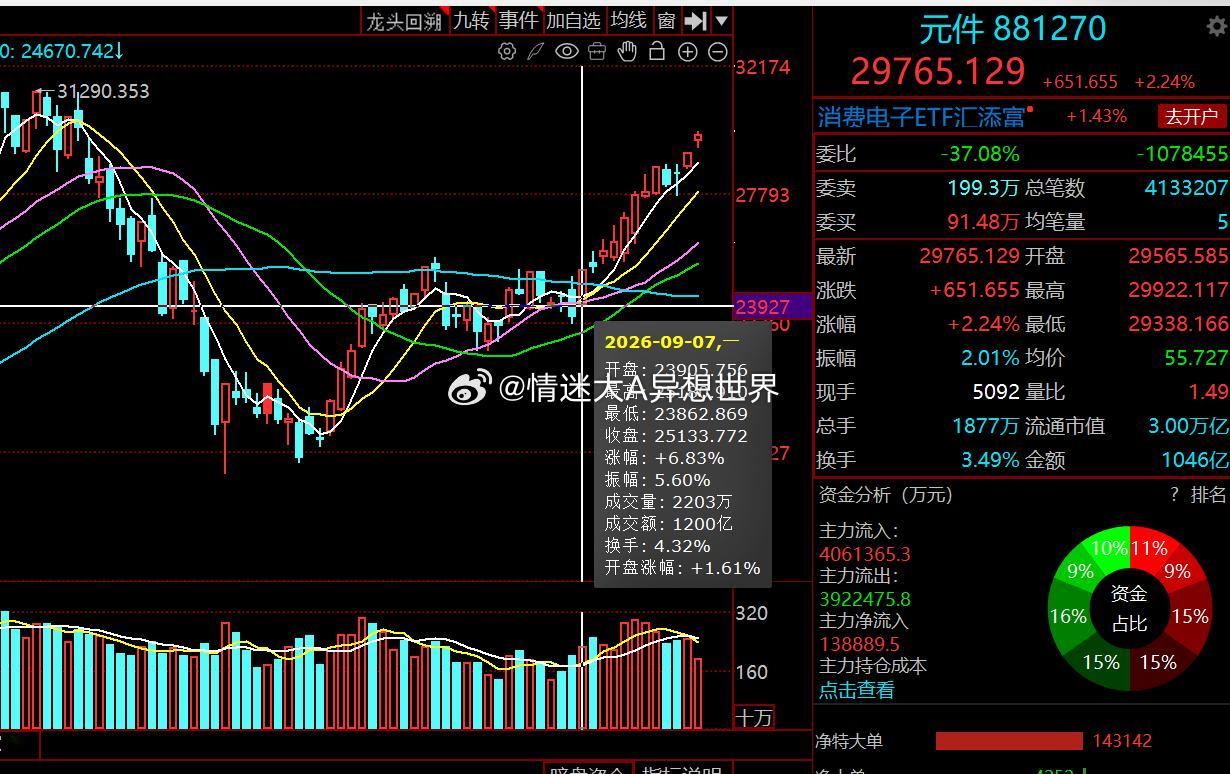Click the 11% red pie slice
Viewport: 1230px width, 774px height.
coord(1148,547)
